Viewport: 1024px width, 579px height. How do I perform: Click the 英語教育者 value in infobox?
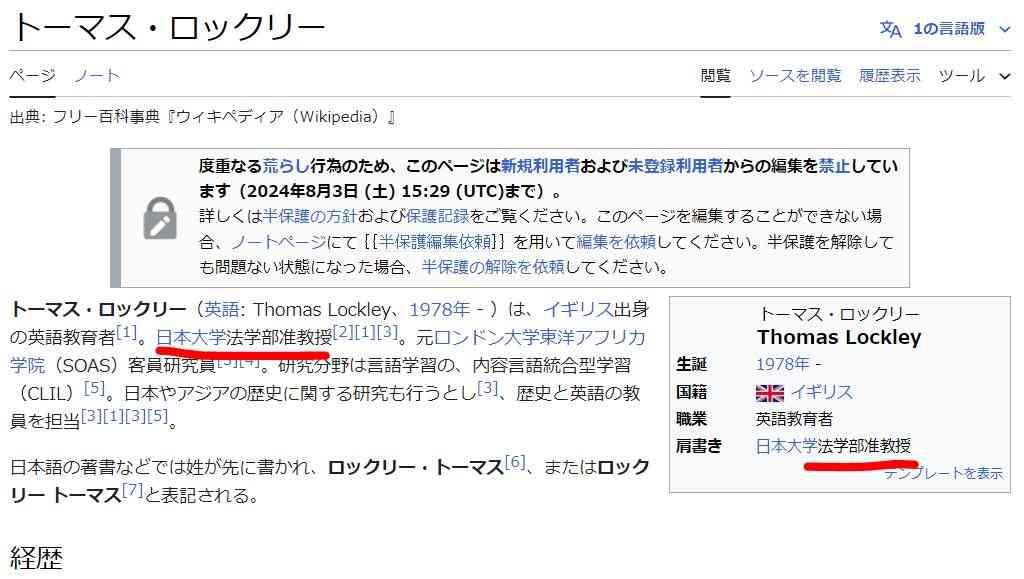794,419
